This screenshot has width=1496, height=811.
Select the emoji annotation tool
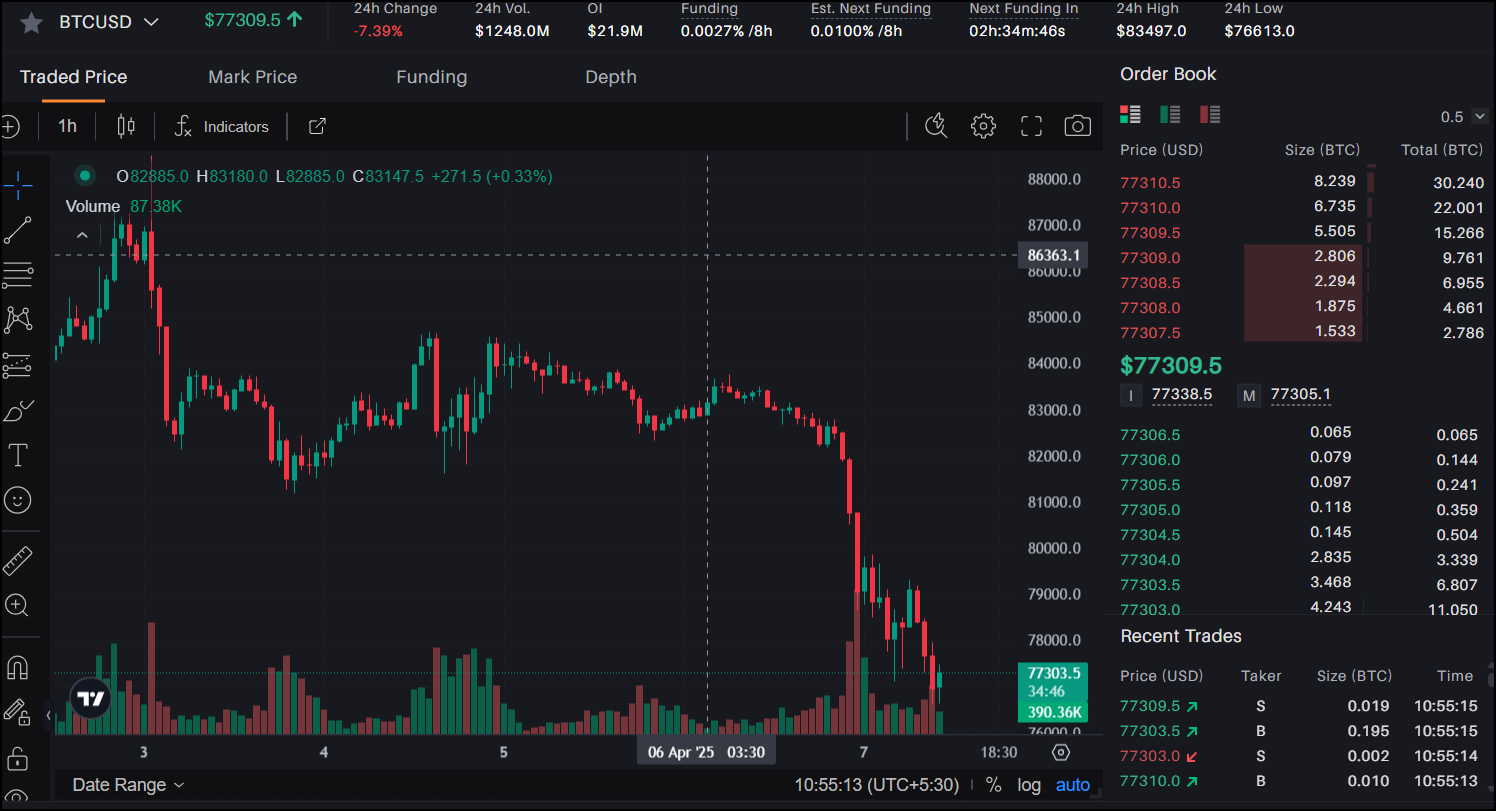[x=19, y=500]
